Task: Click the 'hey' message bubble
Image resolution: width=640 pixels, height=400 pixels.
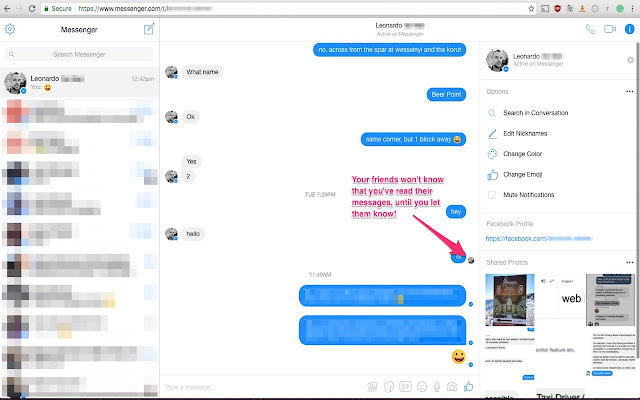Action: click(456, 211)
